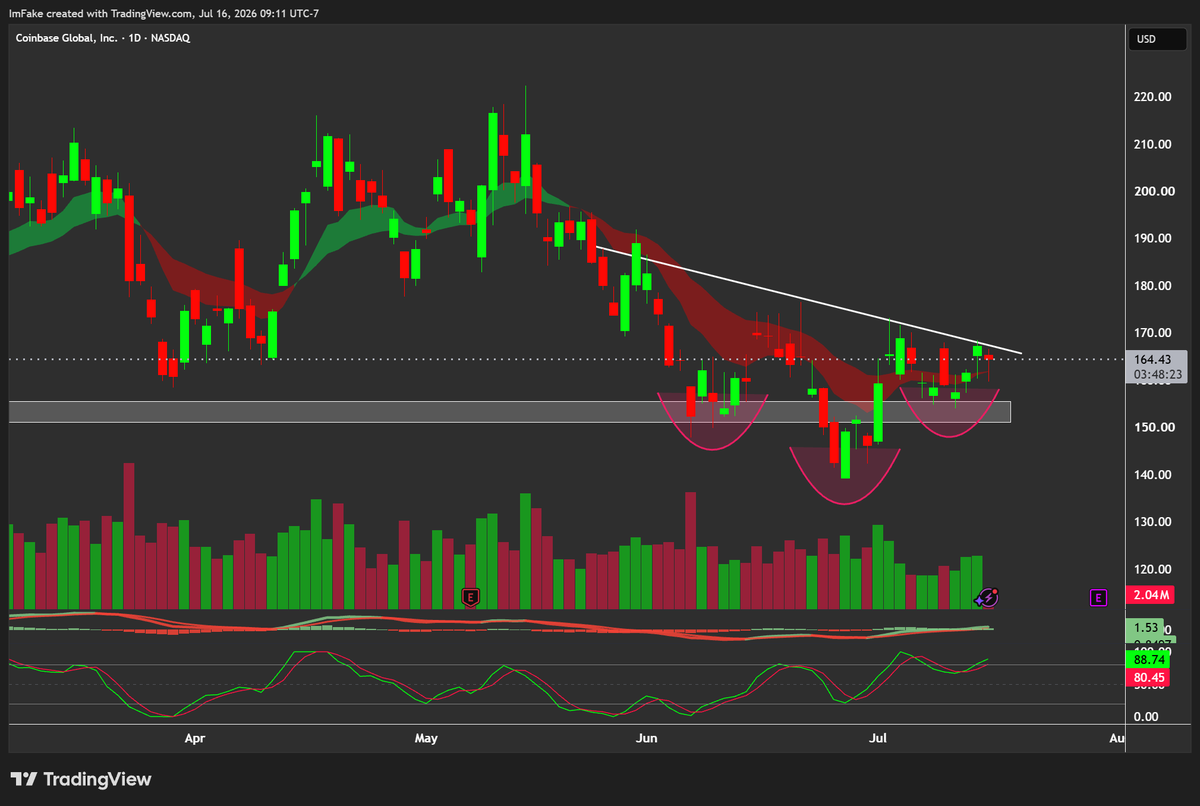Click the Jun label on time axis
The image size is (1200, 806).
point(647,739)
